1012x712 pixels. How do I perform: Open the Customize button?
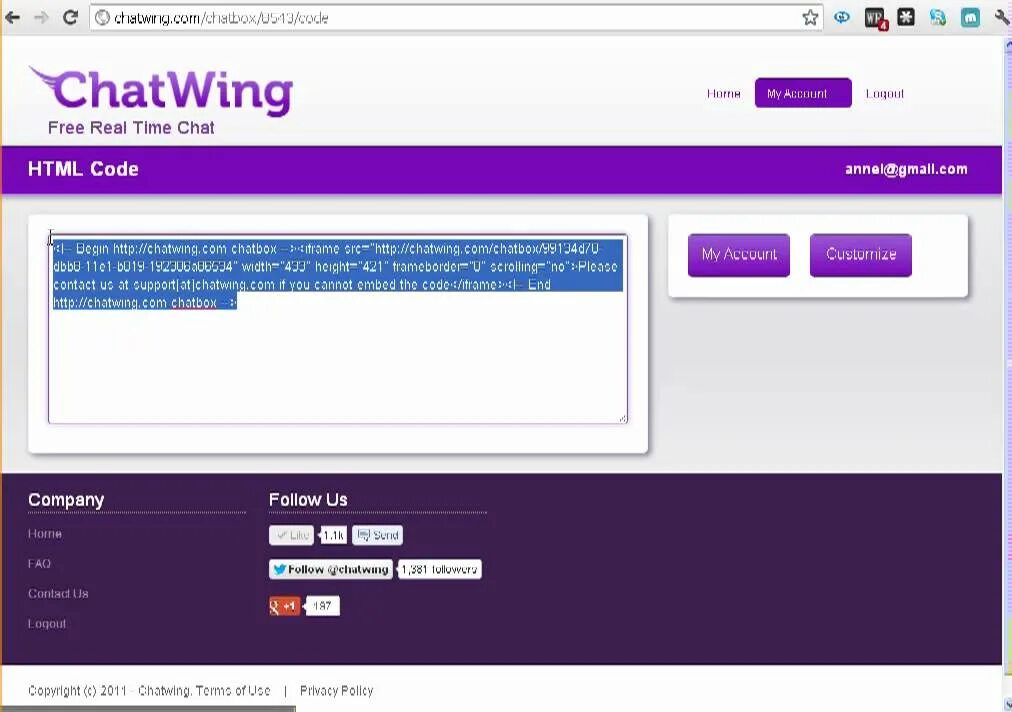[861, 254]
